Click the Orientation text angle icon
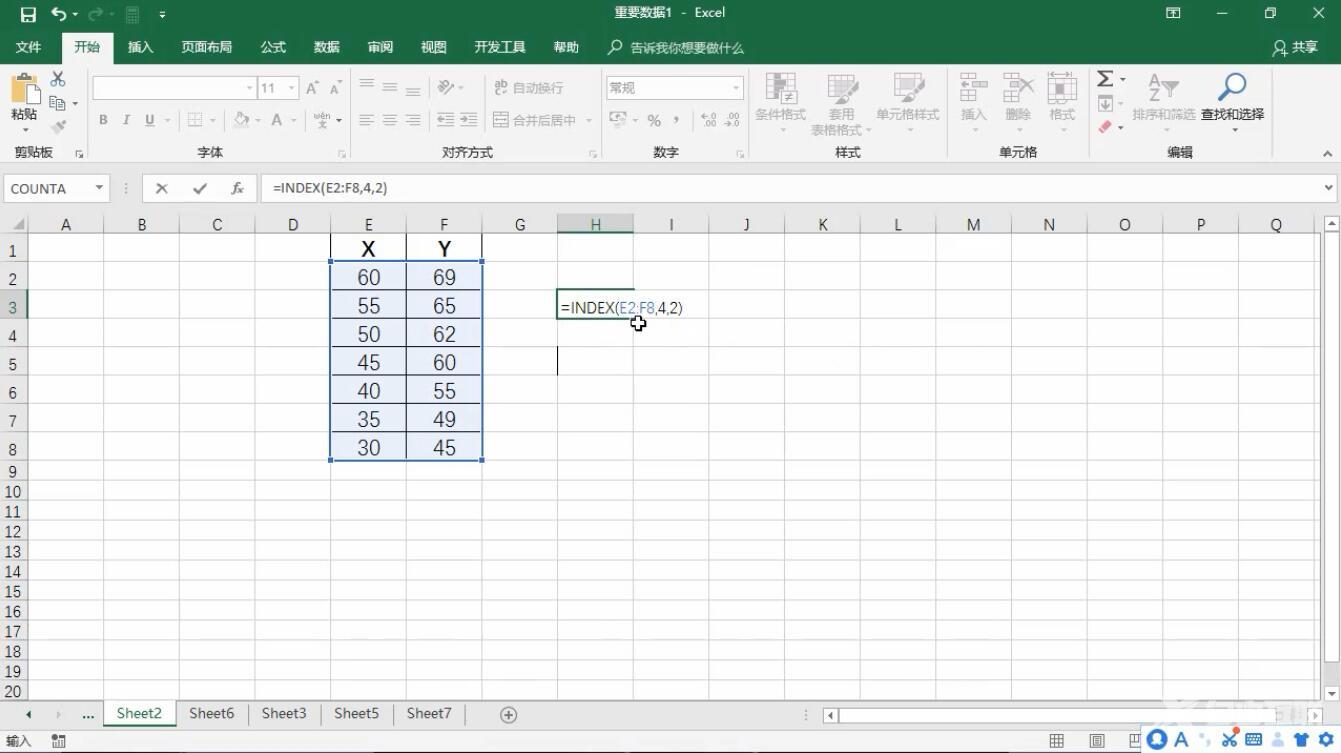Viewport: 1341px width, 753px height. [446, 88]
